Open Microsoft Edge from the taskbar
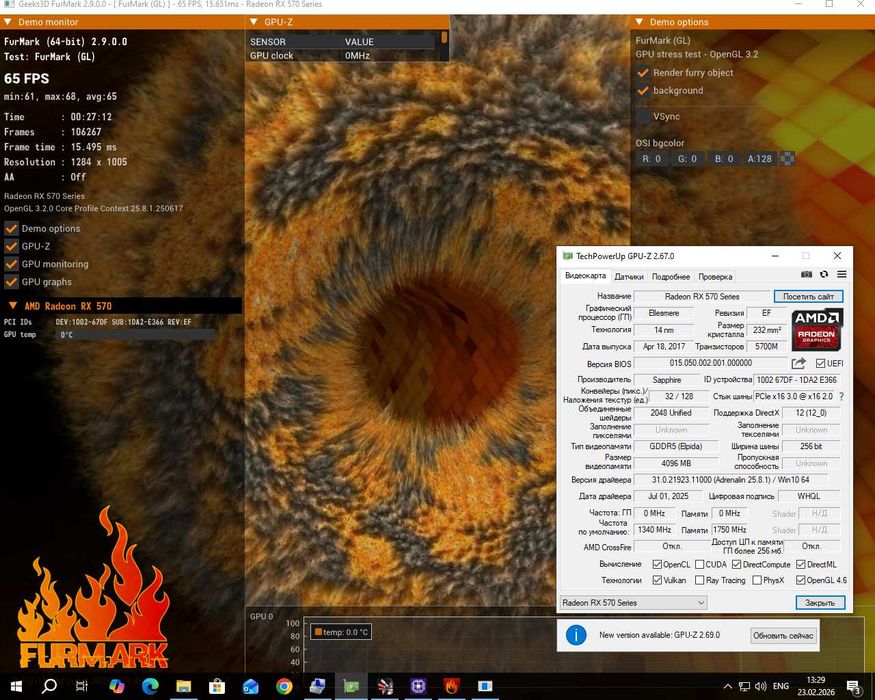 pyautogui.click(x=150, y=685)
